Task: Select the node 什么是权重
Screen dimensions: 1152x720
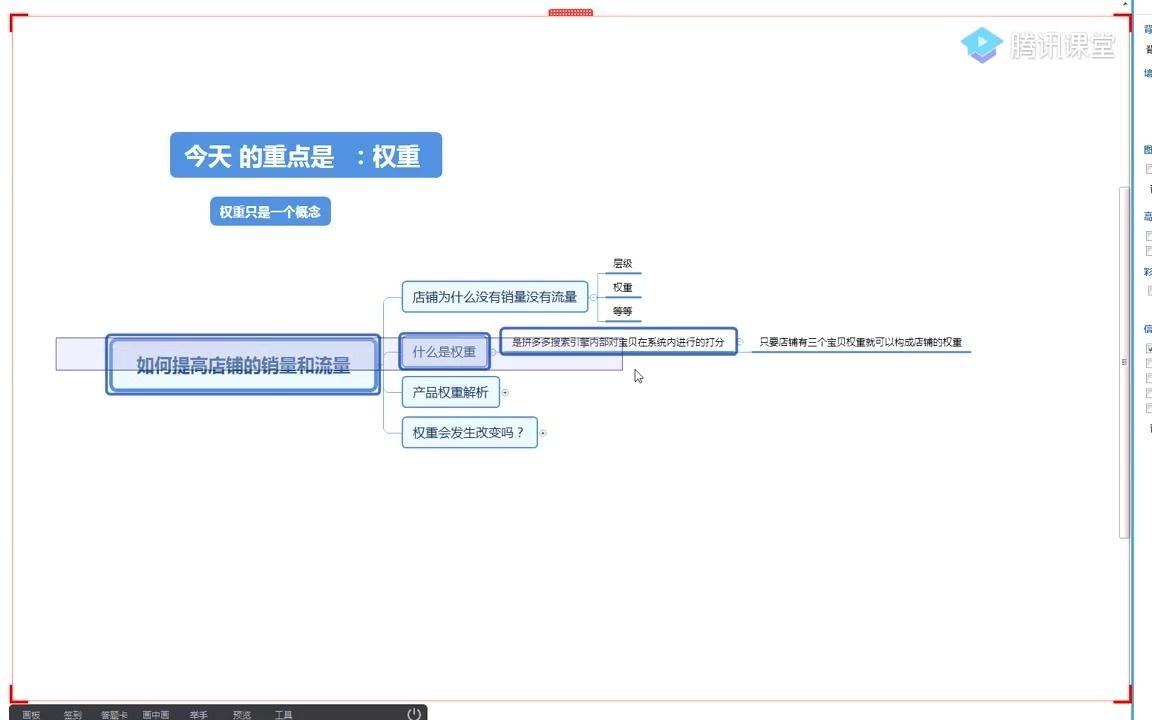Action: pos(444,352)
